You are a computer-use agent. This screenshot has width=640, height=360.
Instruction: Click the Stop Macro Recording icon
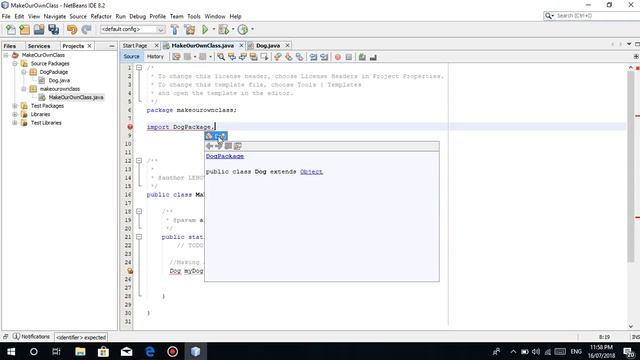[349, 57]
